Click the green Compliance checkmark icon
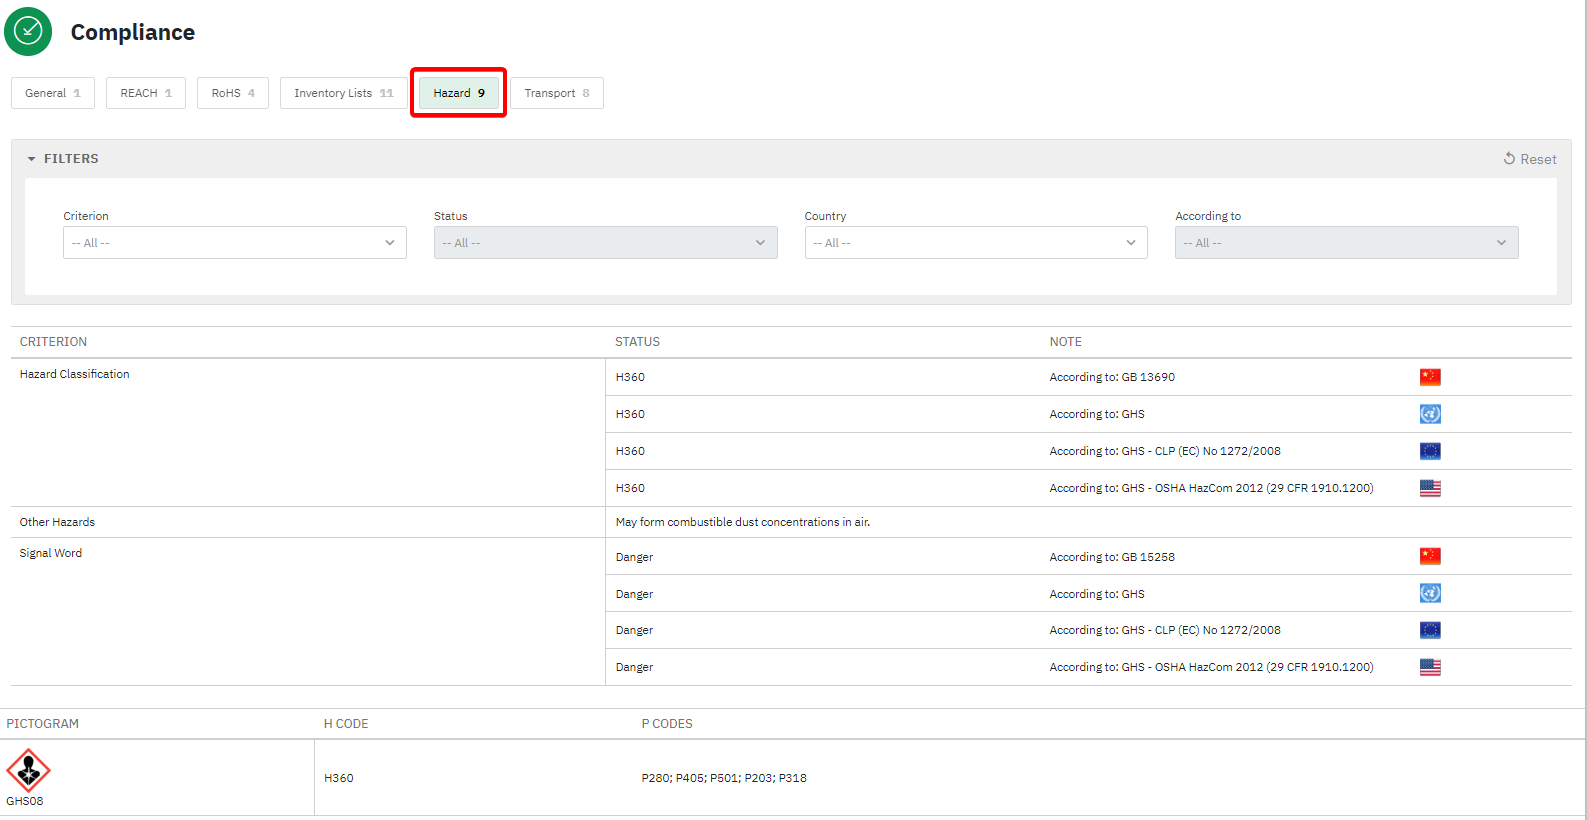This screenshot has width=1588, height=820. pos(28,32)
